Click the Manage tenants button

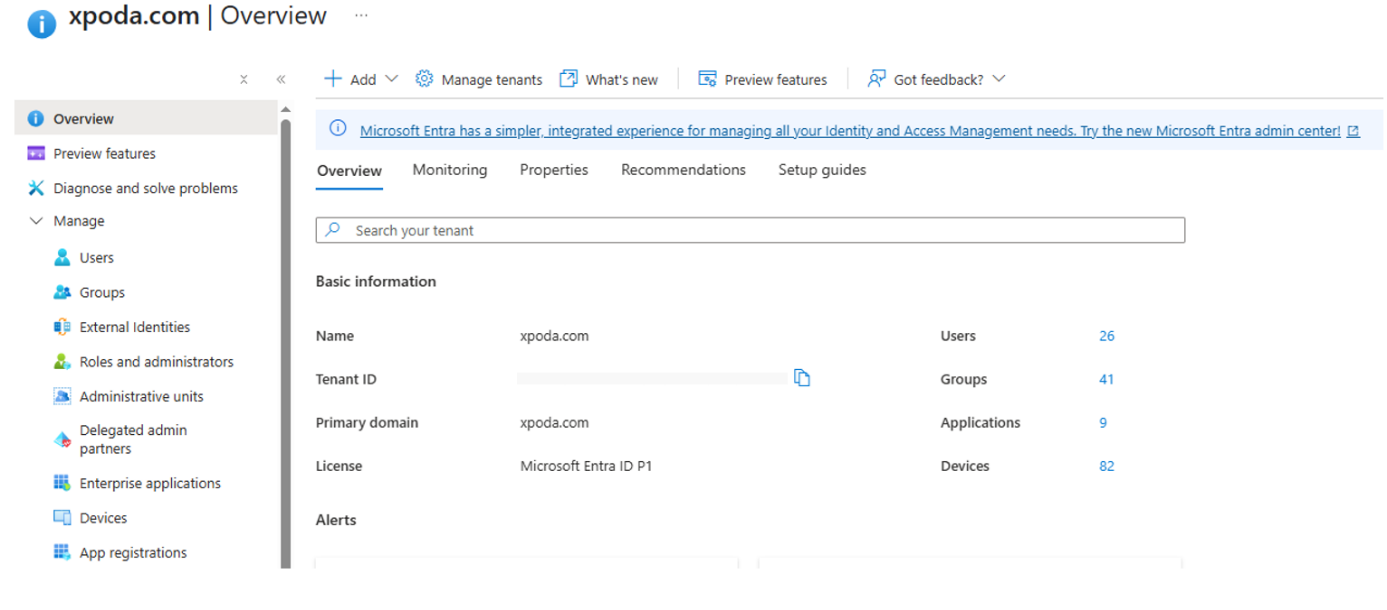tap(479, 79)
